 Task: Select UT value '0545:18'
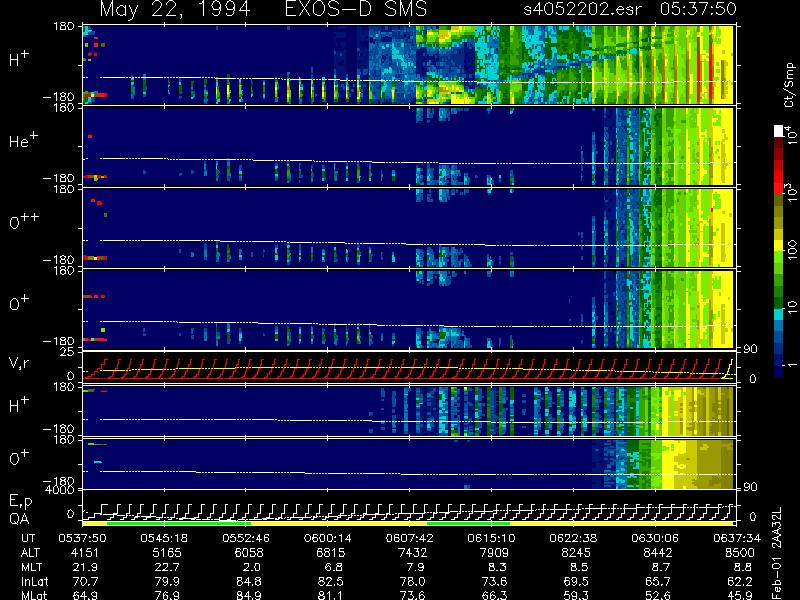pyautogui.click(x=164, y=538)
